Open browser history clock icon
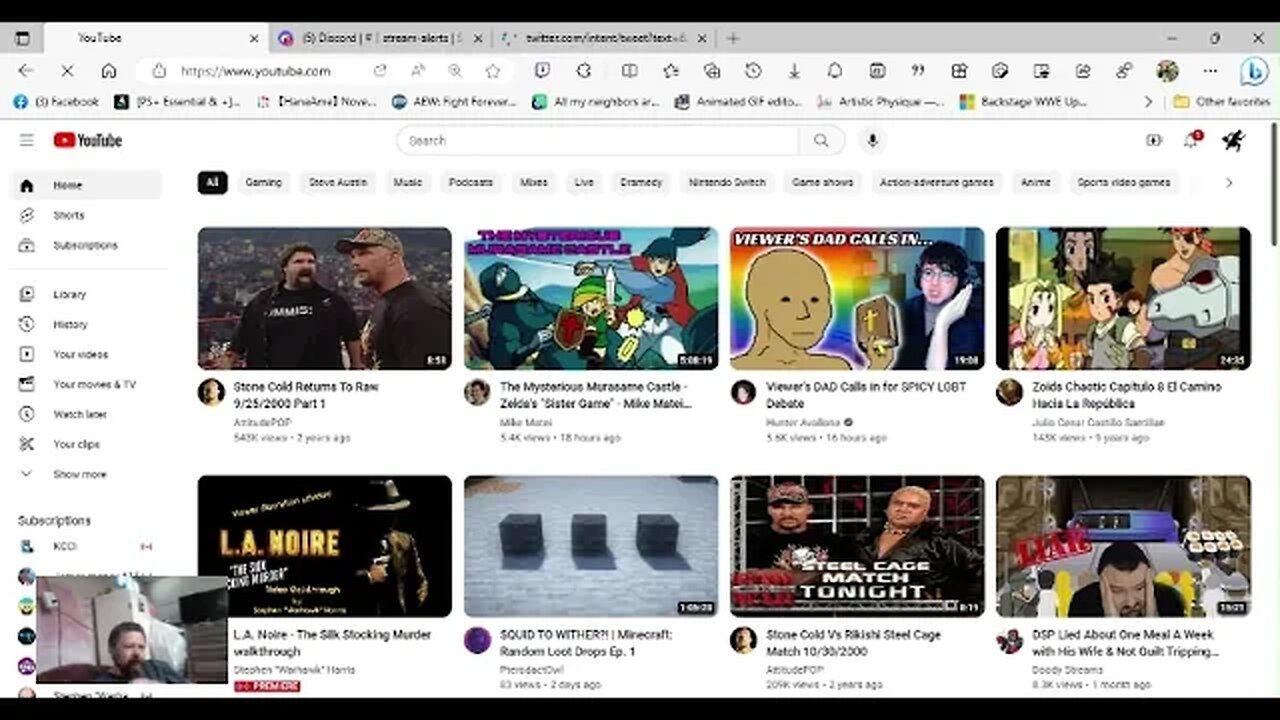 [x=753, y=71]
